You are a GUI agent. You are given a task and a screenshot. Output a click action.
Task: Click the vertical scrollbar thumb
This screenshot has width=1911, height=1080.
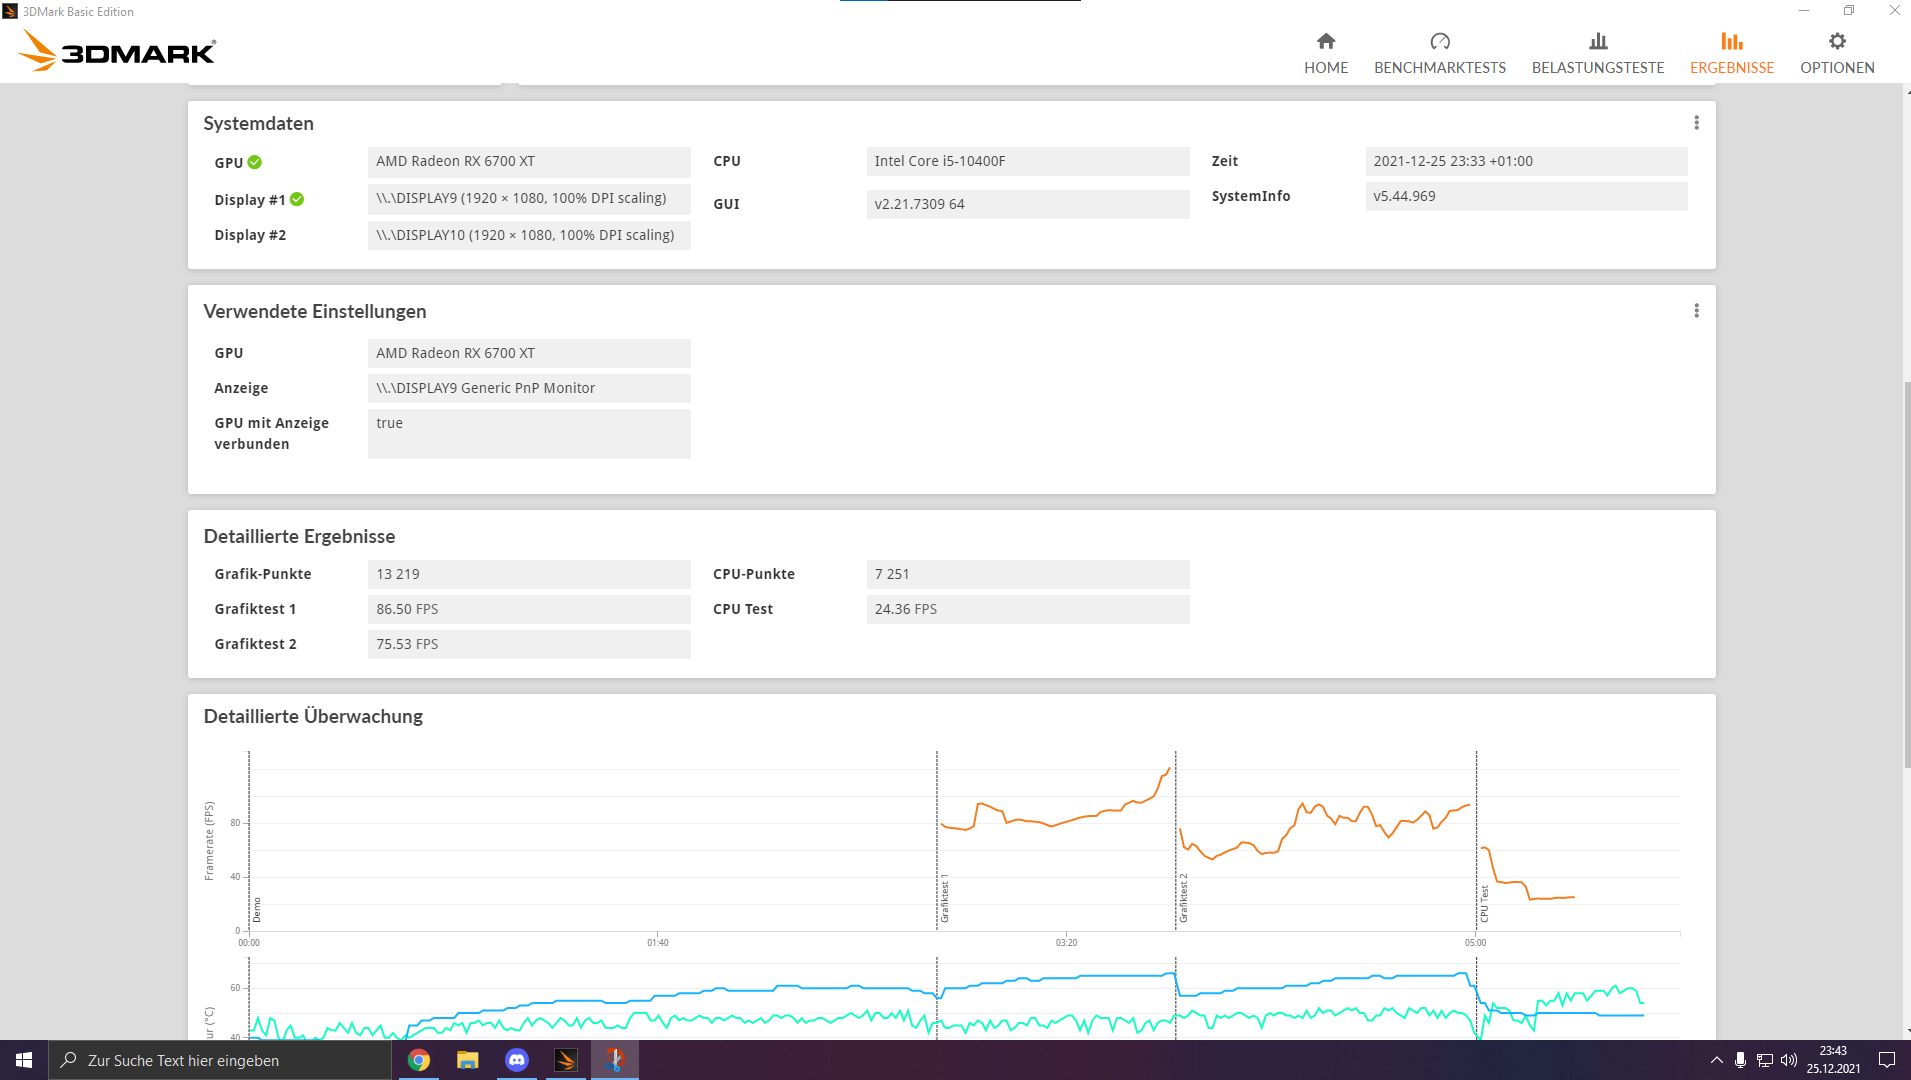pos(1906,575)
